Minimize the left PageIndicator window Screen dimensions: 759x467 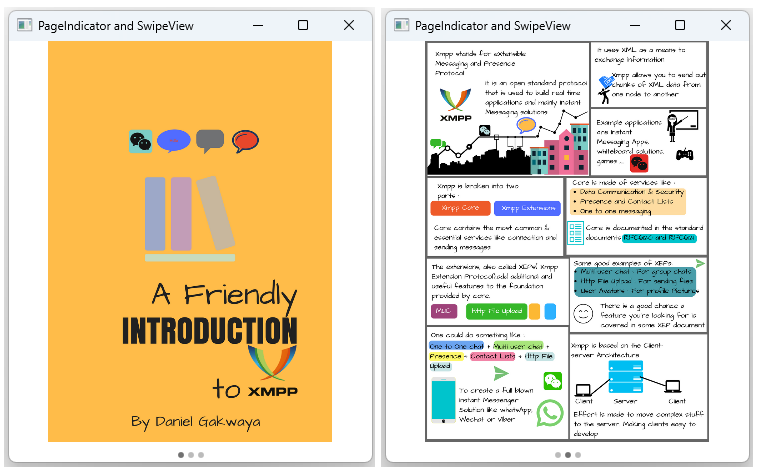[x=258, y=25]
